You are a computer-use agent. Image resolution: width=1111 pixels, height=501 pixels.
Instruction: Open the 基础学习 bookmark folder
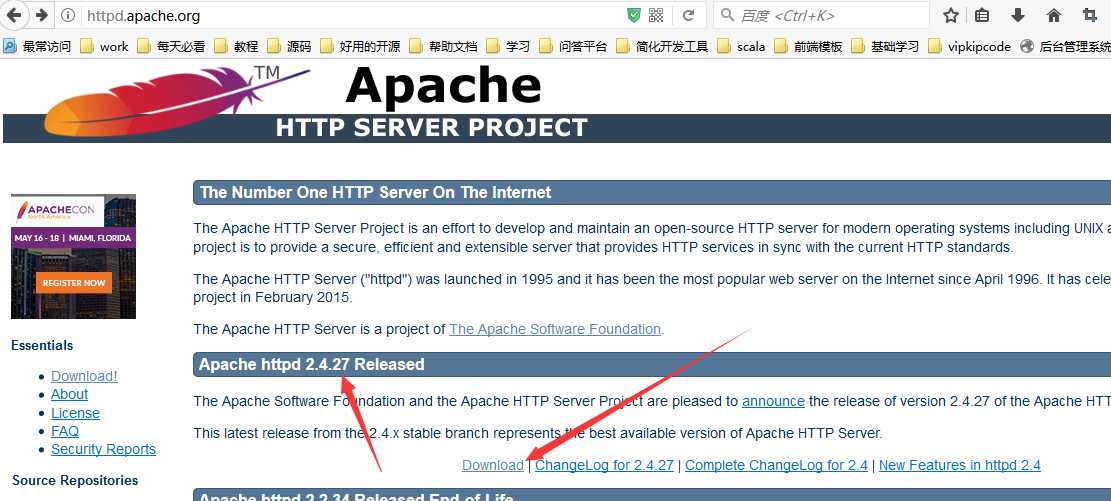[x=885, y=46]
